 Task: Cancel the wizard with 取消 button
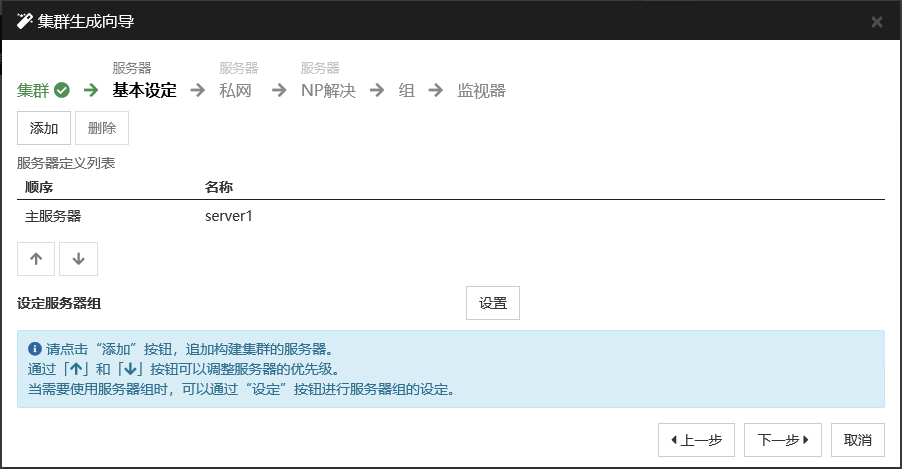tap(858, 439)
